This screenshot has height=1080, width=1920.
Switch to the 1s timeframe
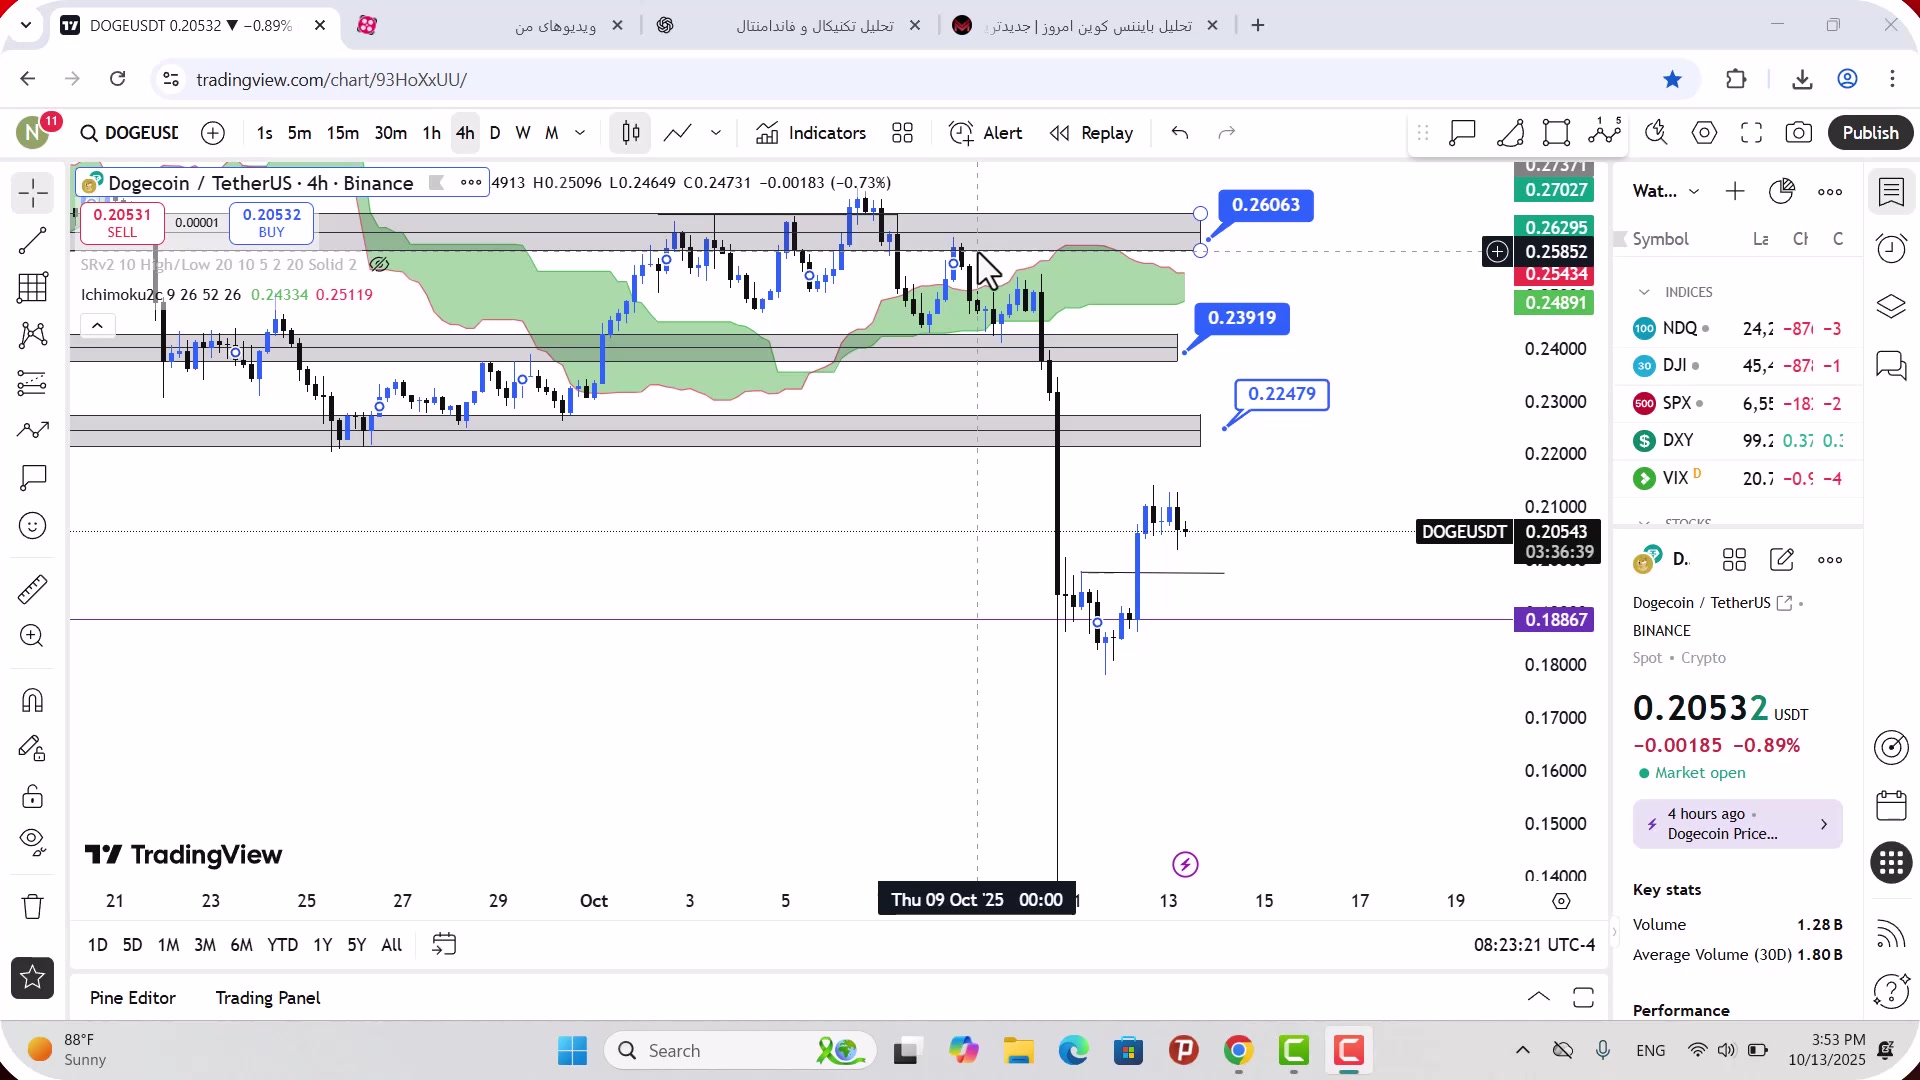264,133
